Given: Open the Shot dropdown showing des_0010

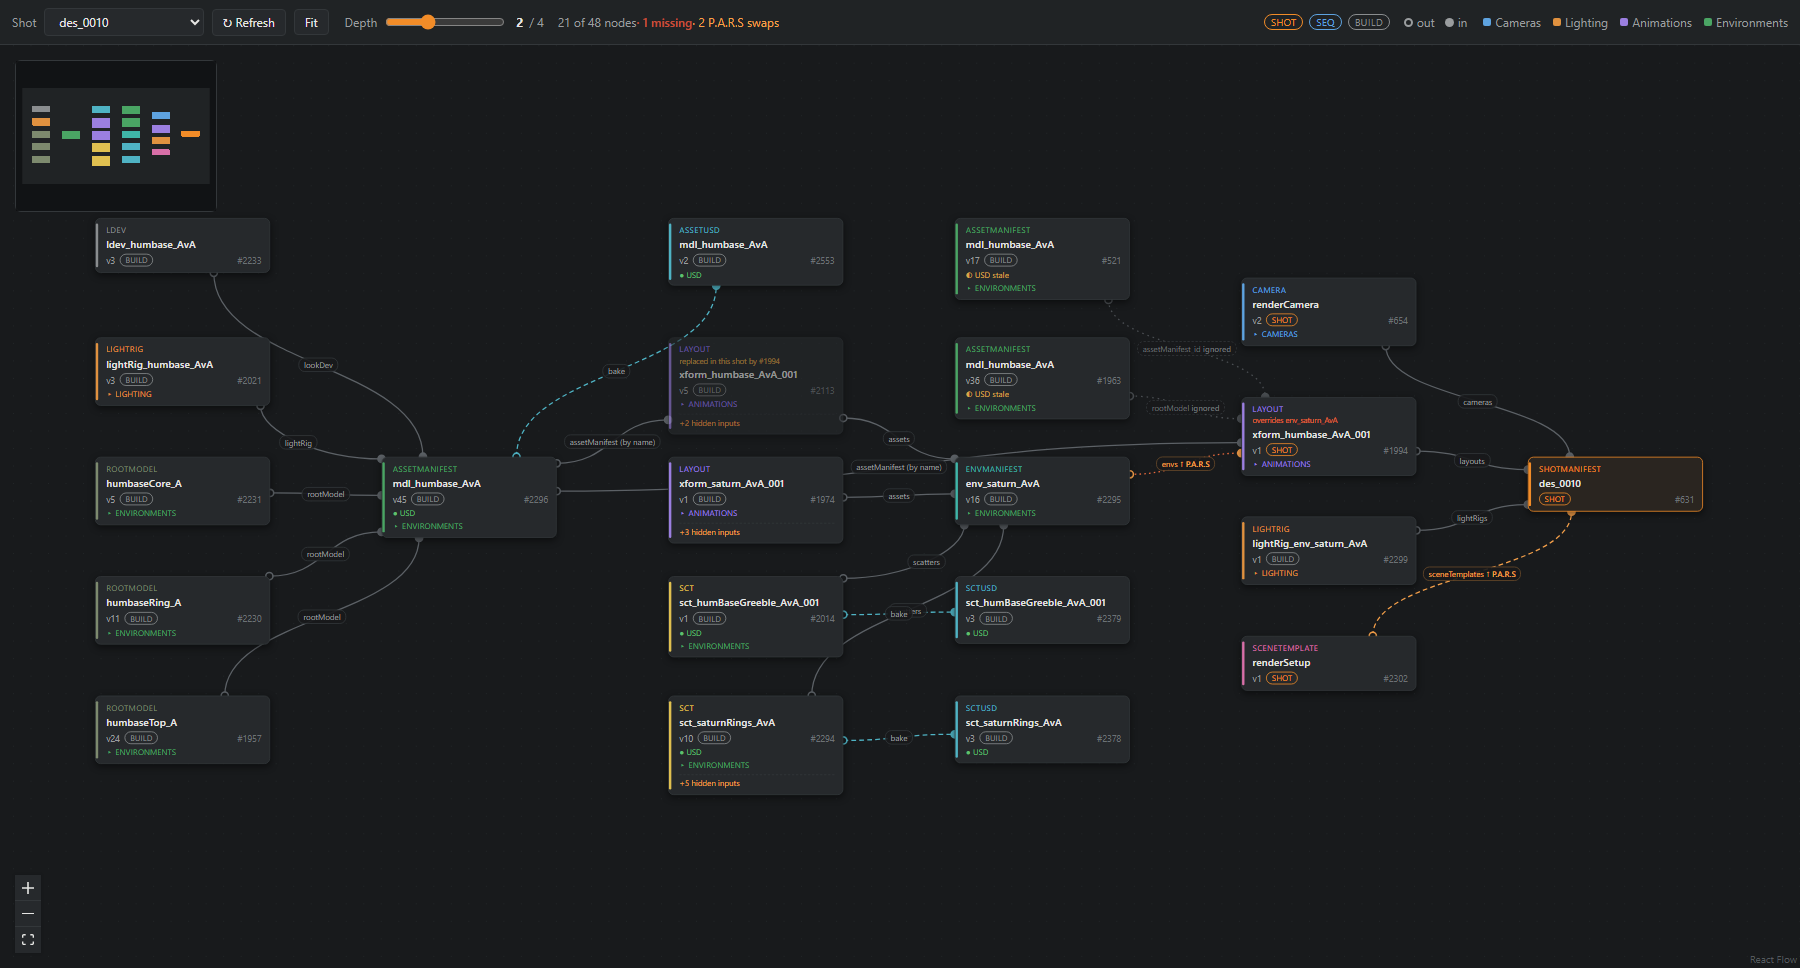Looking at the screenshot, I should (x=124, y=23).
